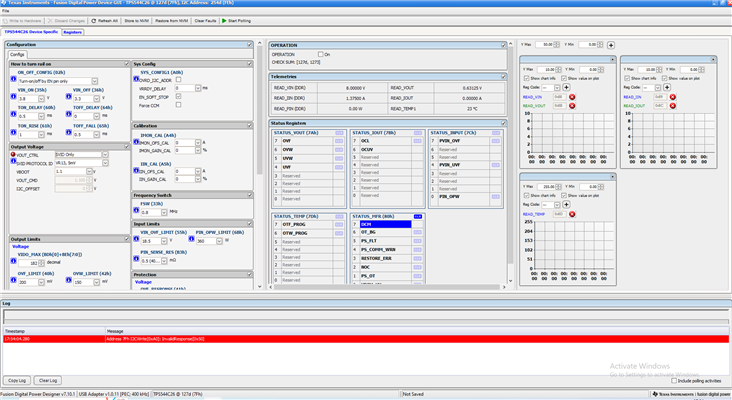The image size is (732, 400).
Task: Collapse the Telemetries panel
Action: [504, 77]
